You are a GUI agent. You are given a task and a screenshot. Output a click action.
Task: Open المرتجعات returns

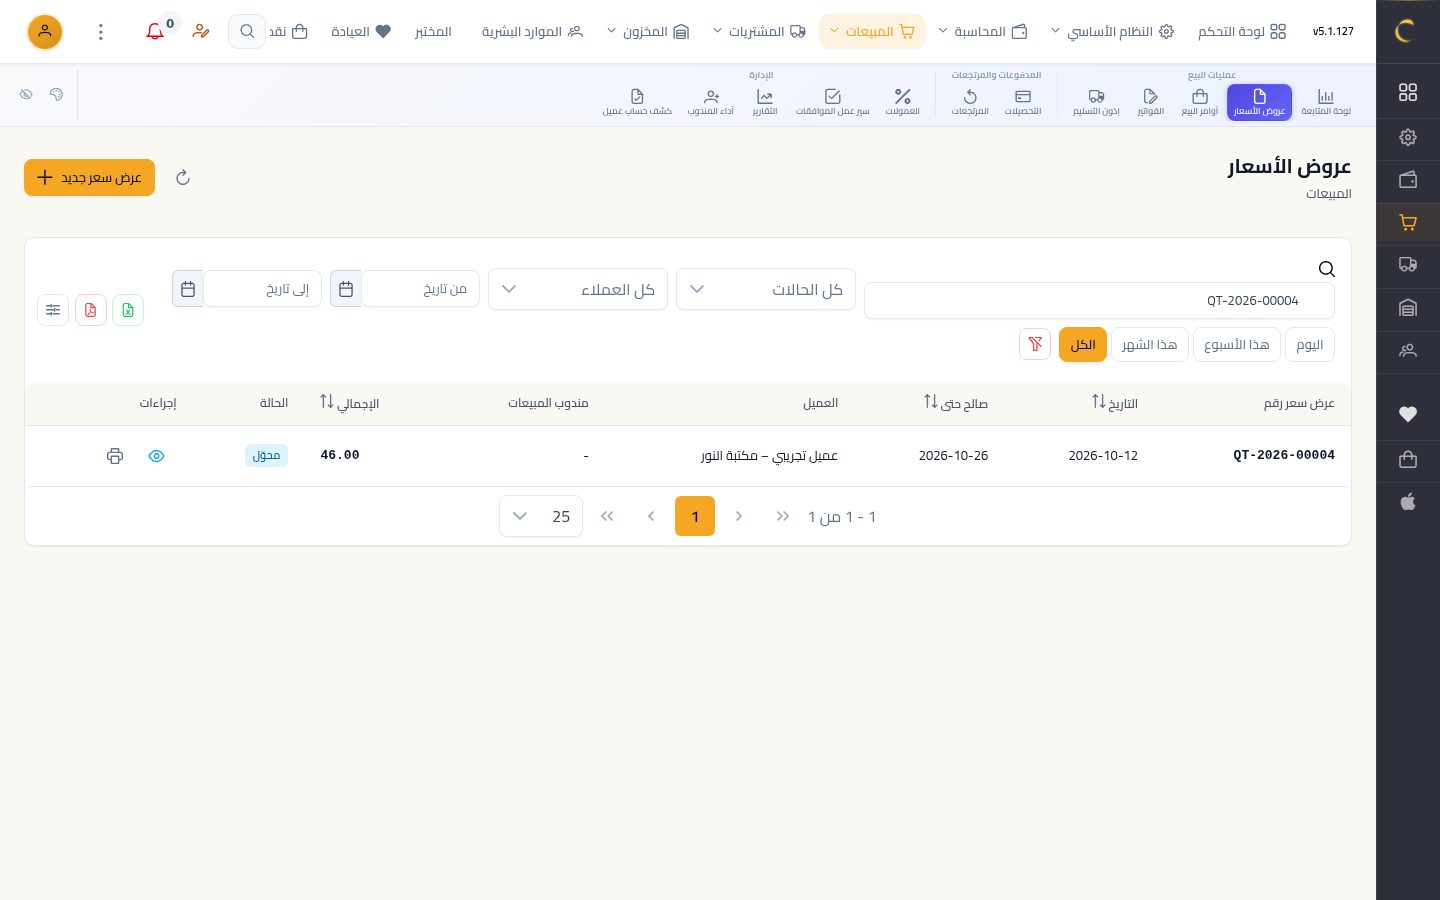[x=970, y=102]
